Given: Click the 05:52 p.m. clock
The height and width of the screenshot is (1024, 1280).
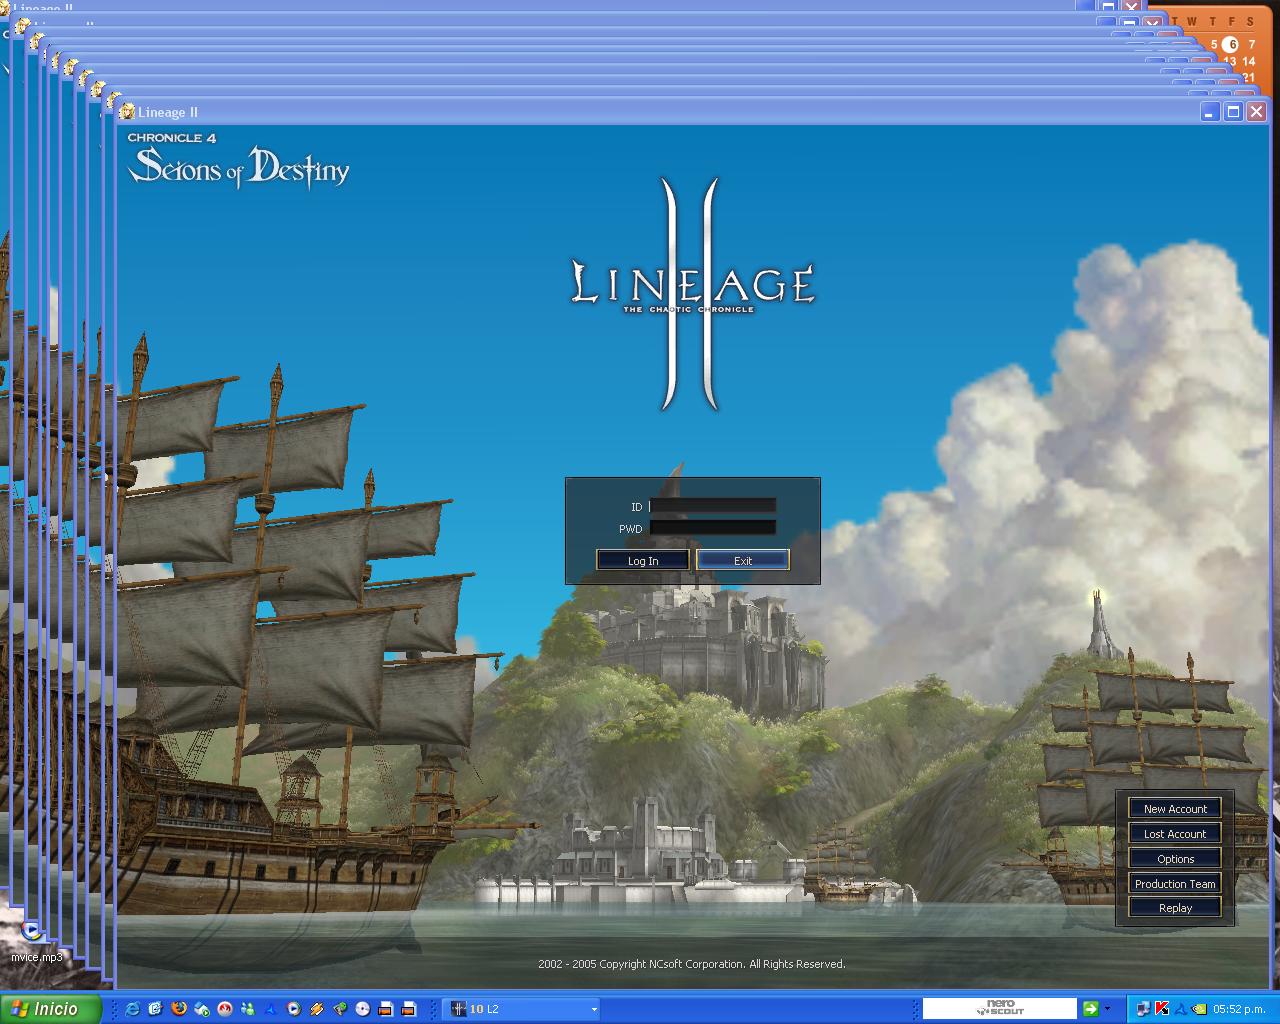Looking at the screenshot, I should pyautogui.click(x=1239, y=1009).
